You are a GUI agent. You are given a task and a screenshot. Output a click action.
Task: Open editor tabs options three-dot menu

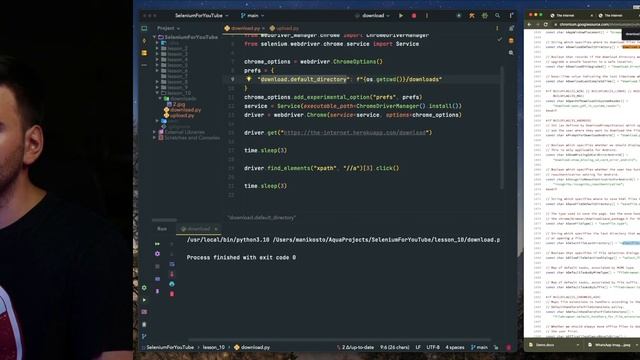coord(497,28)
